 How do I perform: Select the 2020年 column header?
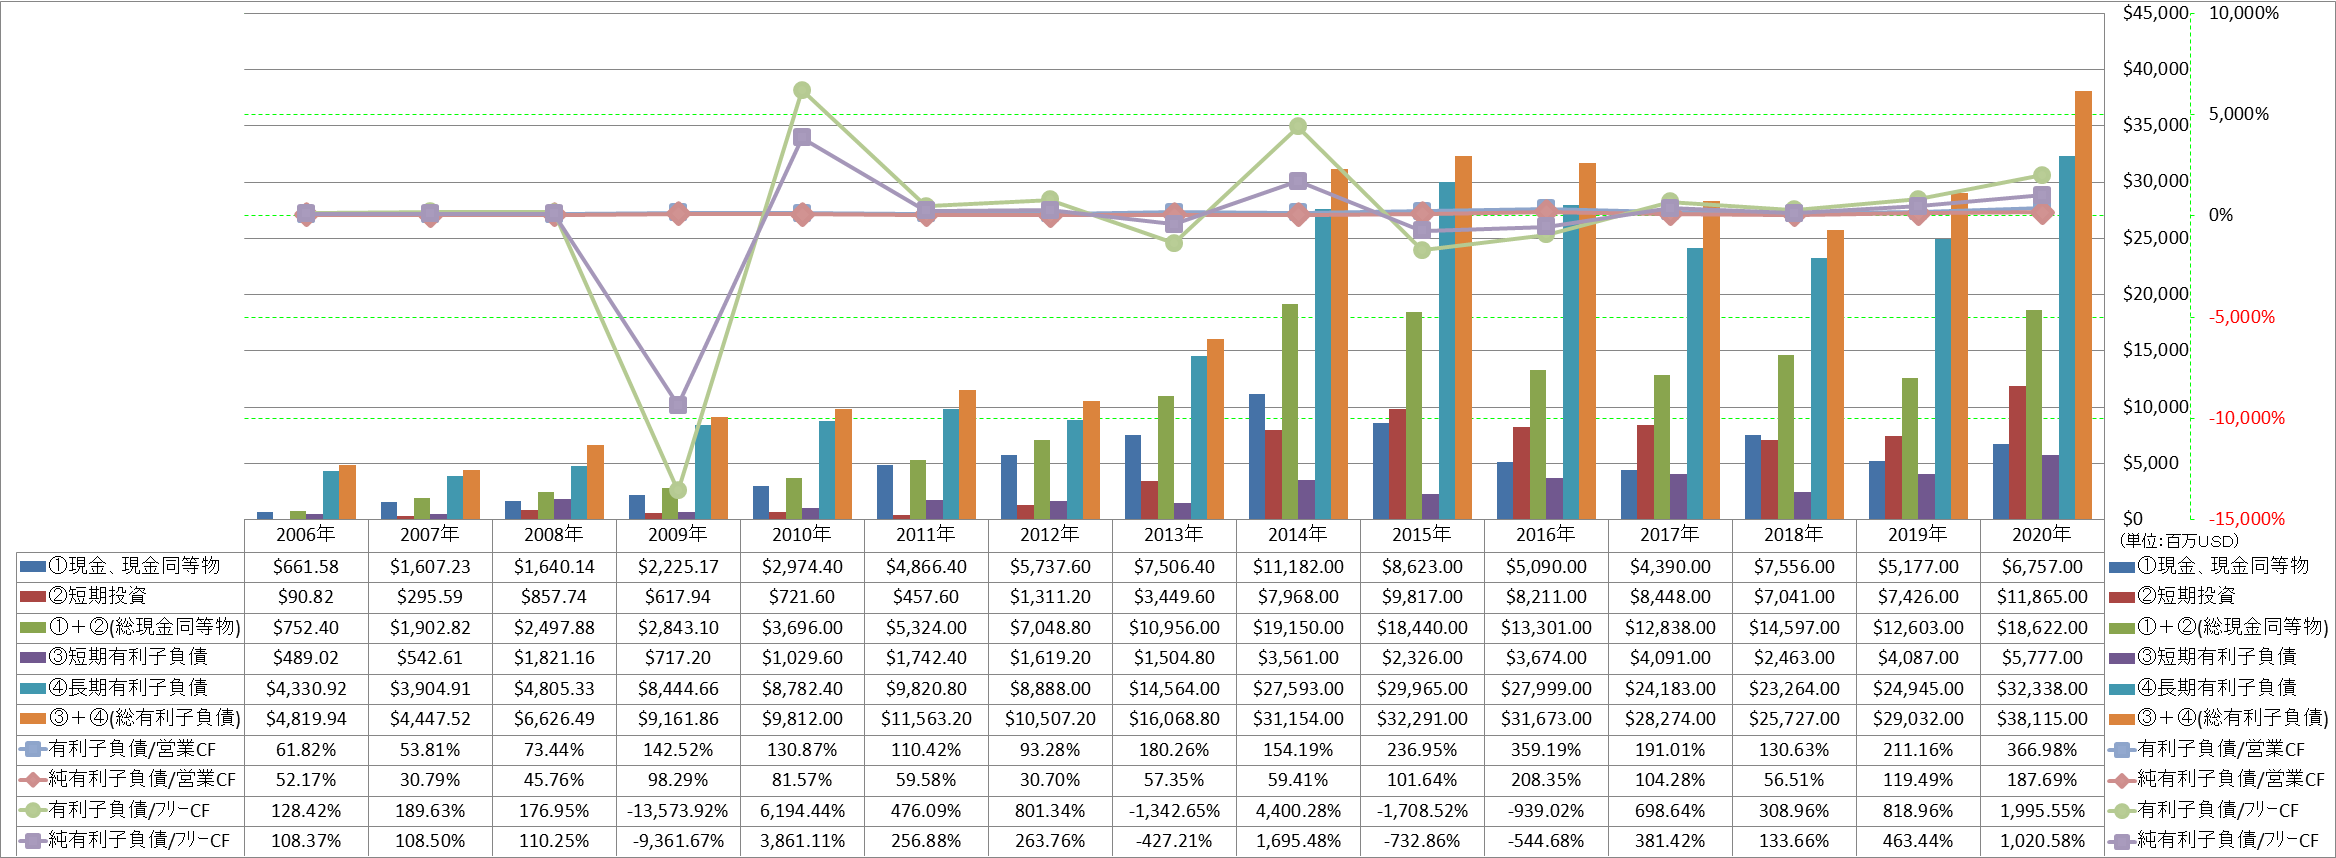pyautogui.click(x=2042, y=535)
